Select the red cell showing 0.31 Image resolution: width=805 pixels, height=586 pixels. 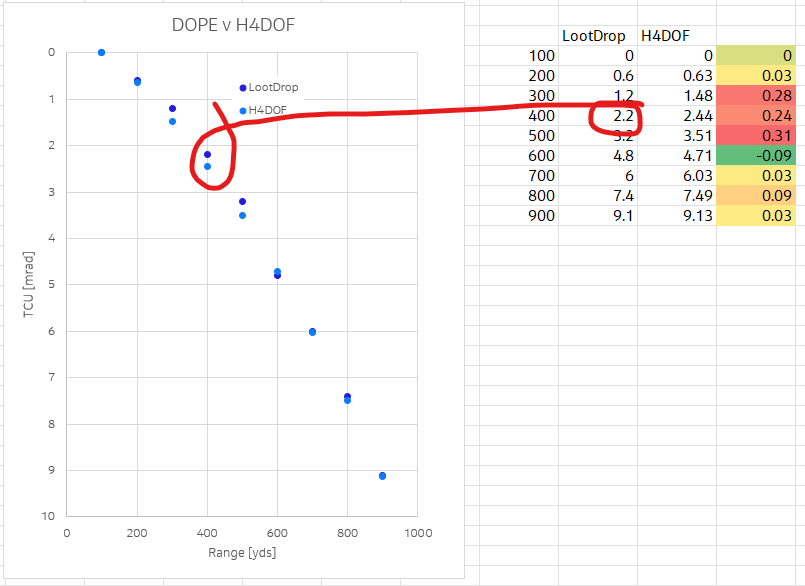point(755,136)
